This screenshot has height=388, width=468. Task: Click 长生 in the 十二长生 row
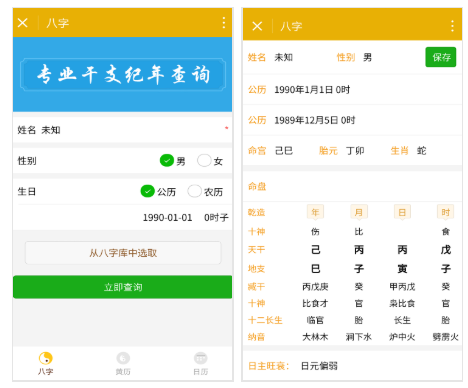pyautogui.click(x=402, y=320)
